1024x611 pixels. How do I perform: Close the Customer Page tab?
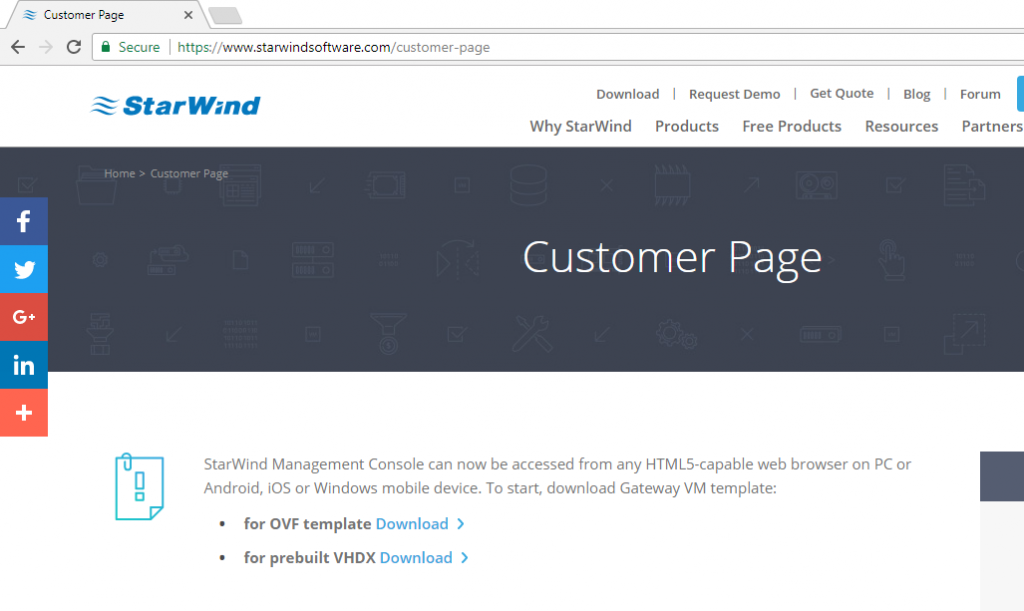tap(188, 15)
